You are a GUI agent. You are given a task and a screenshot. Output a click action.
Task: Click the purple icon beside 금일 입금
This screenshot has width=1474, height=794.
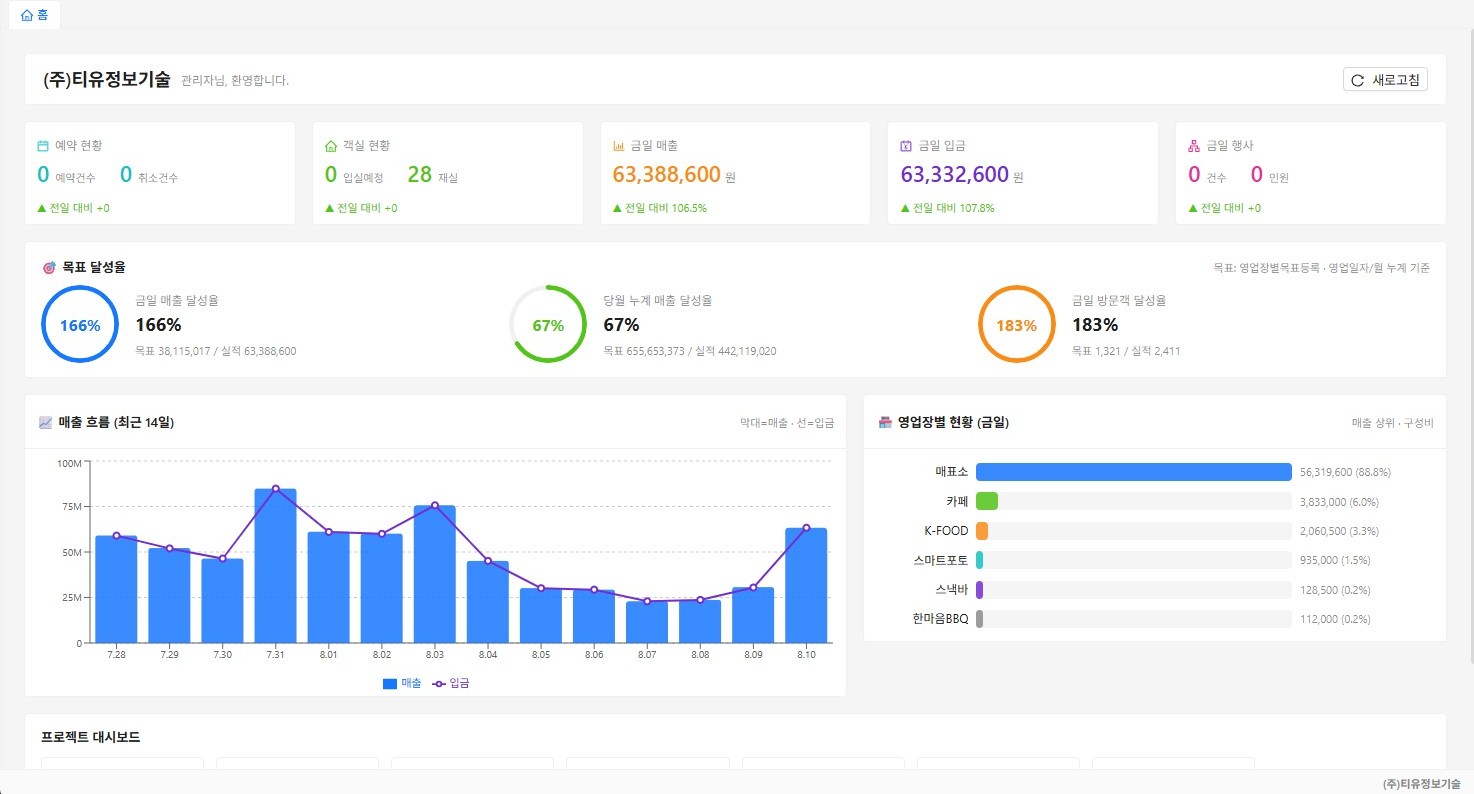(907, 146)
